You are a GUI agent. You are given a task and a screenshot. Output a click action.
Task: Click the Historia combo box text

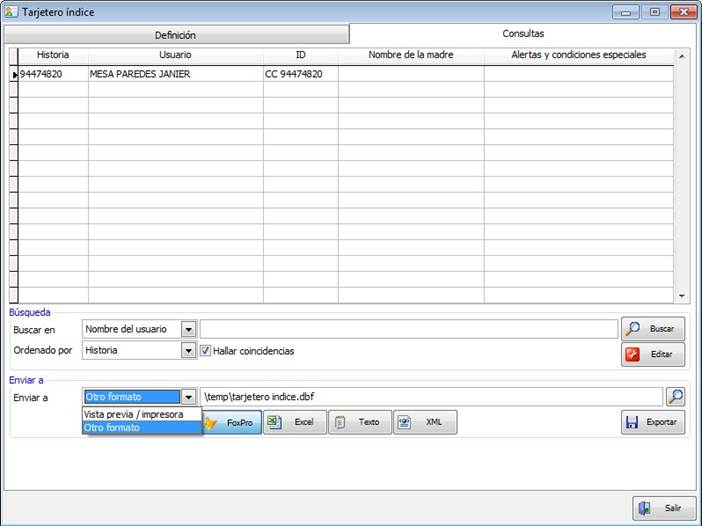click(101, 351)
